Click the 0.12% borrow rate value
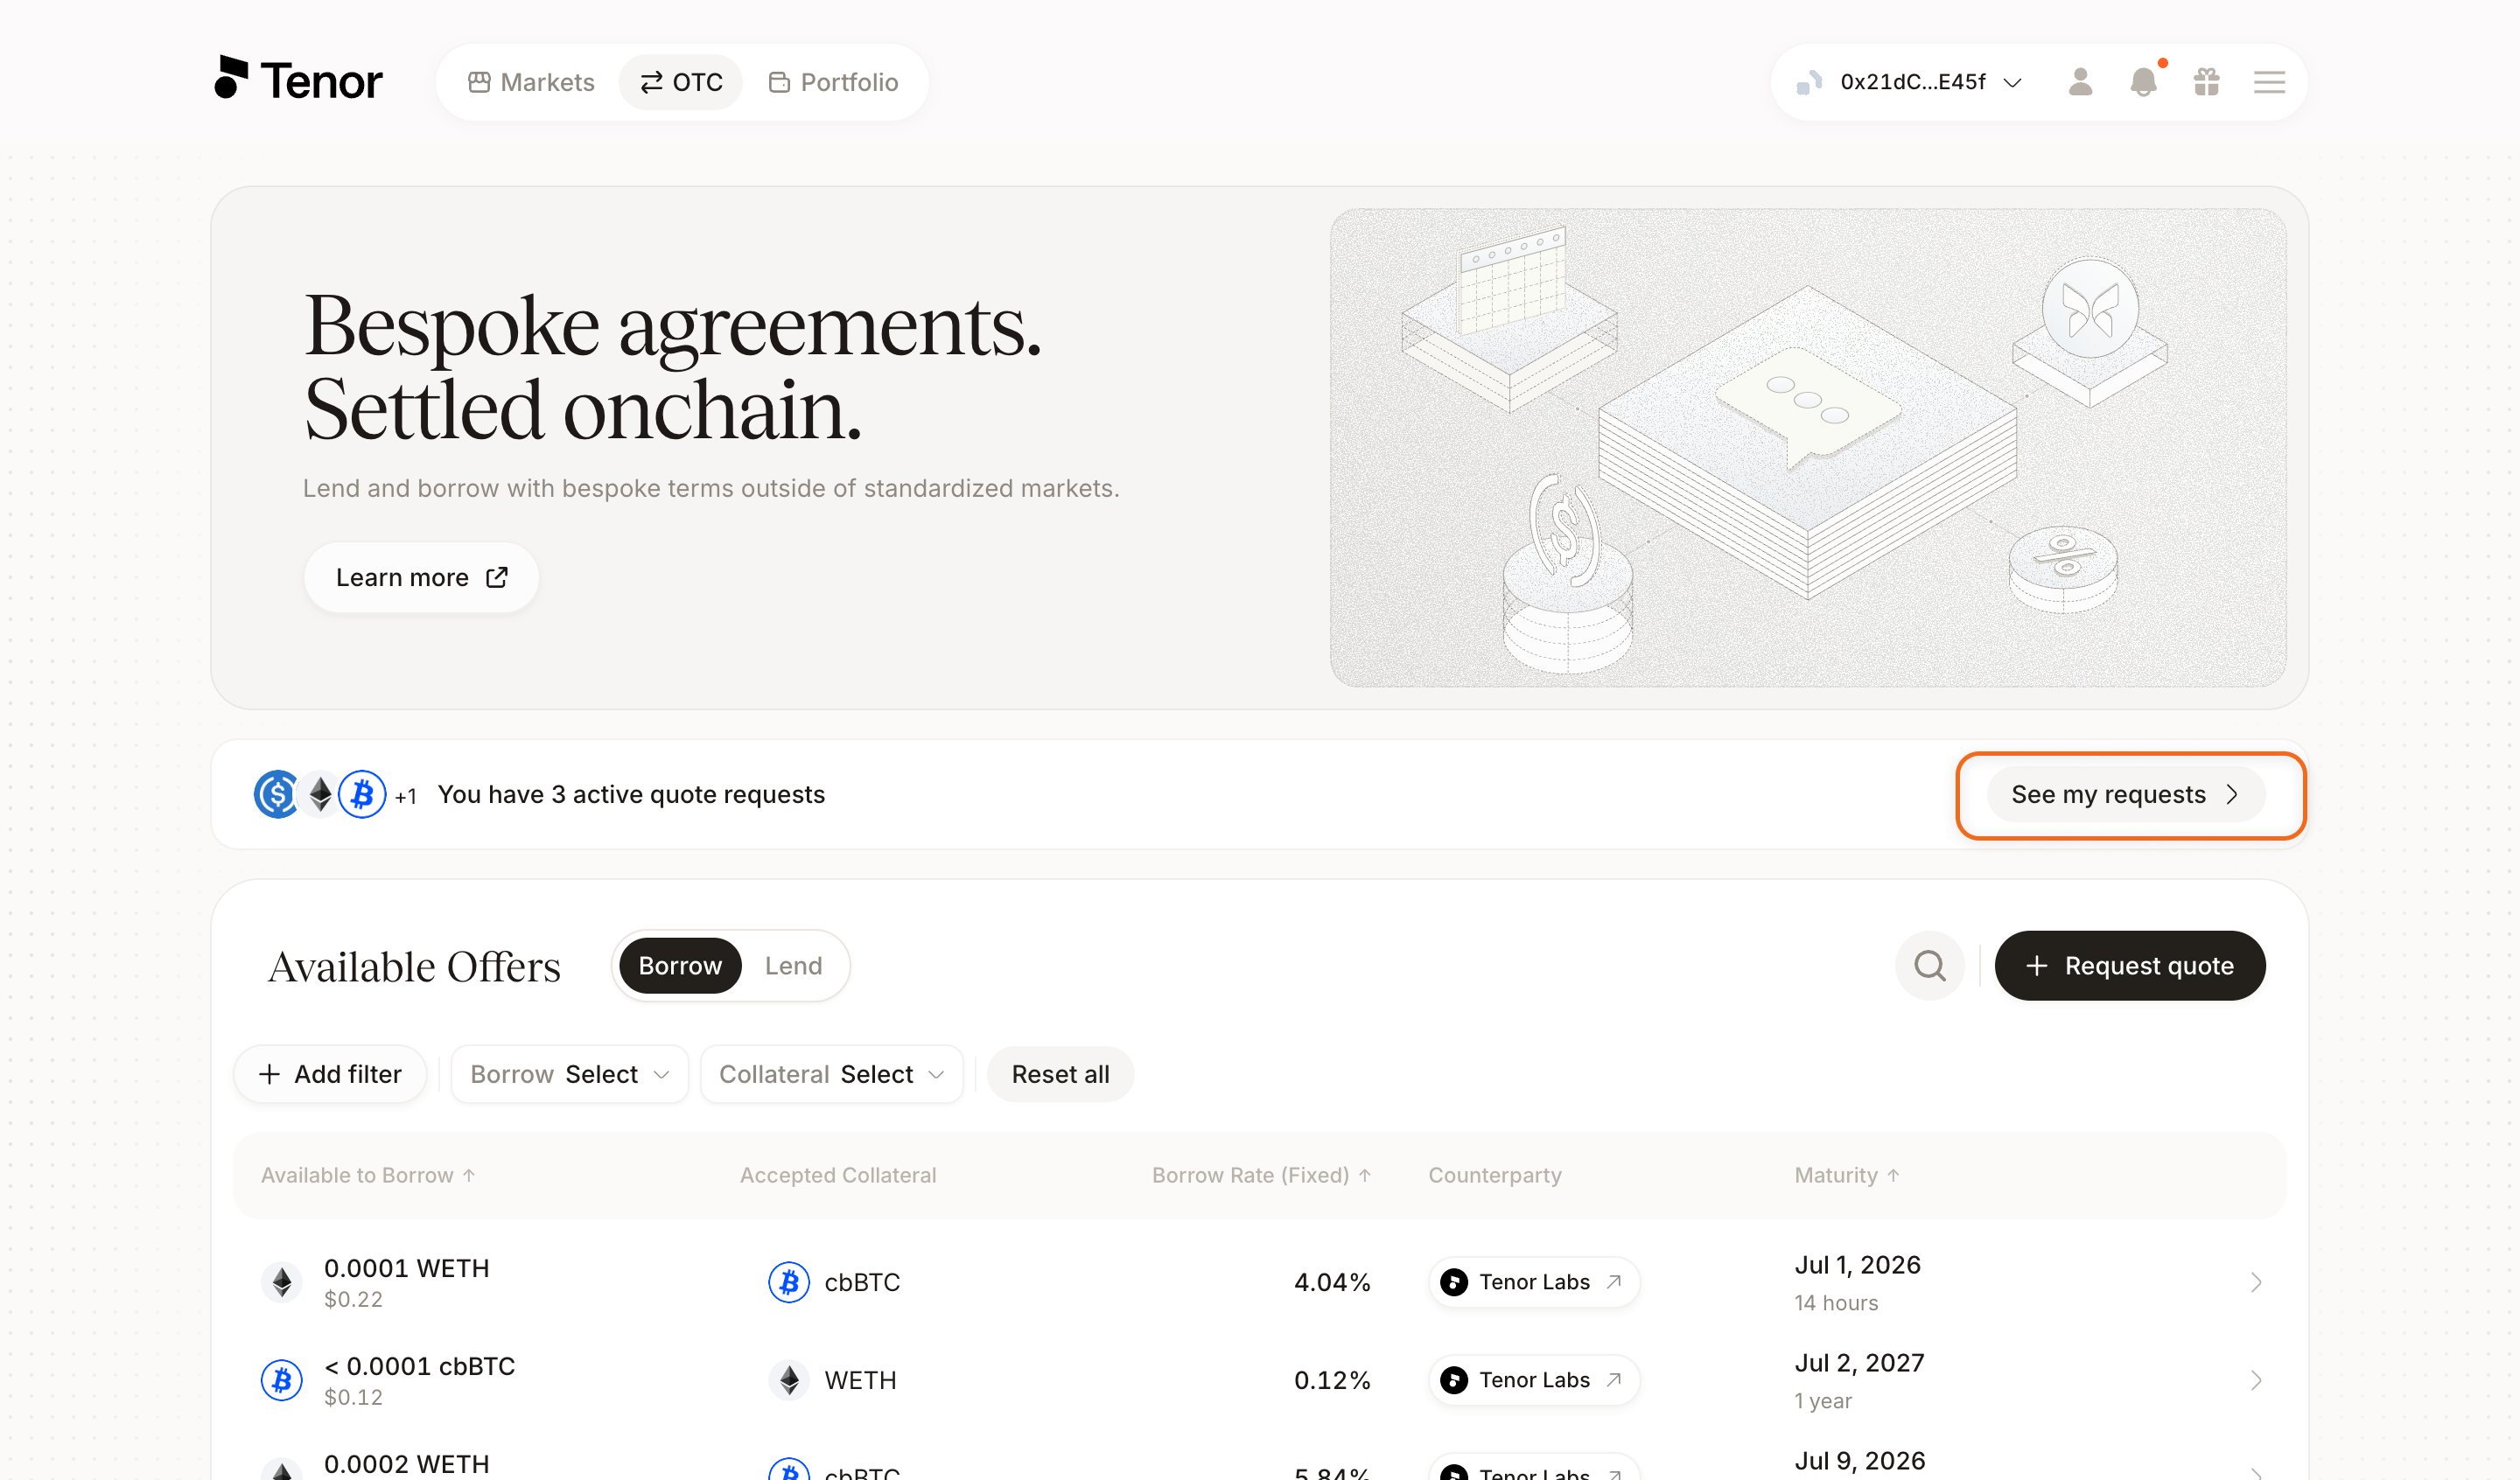This screenshot has height=1480, width=2520. click(1332, 1380)
